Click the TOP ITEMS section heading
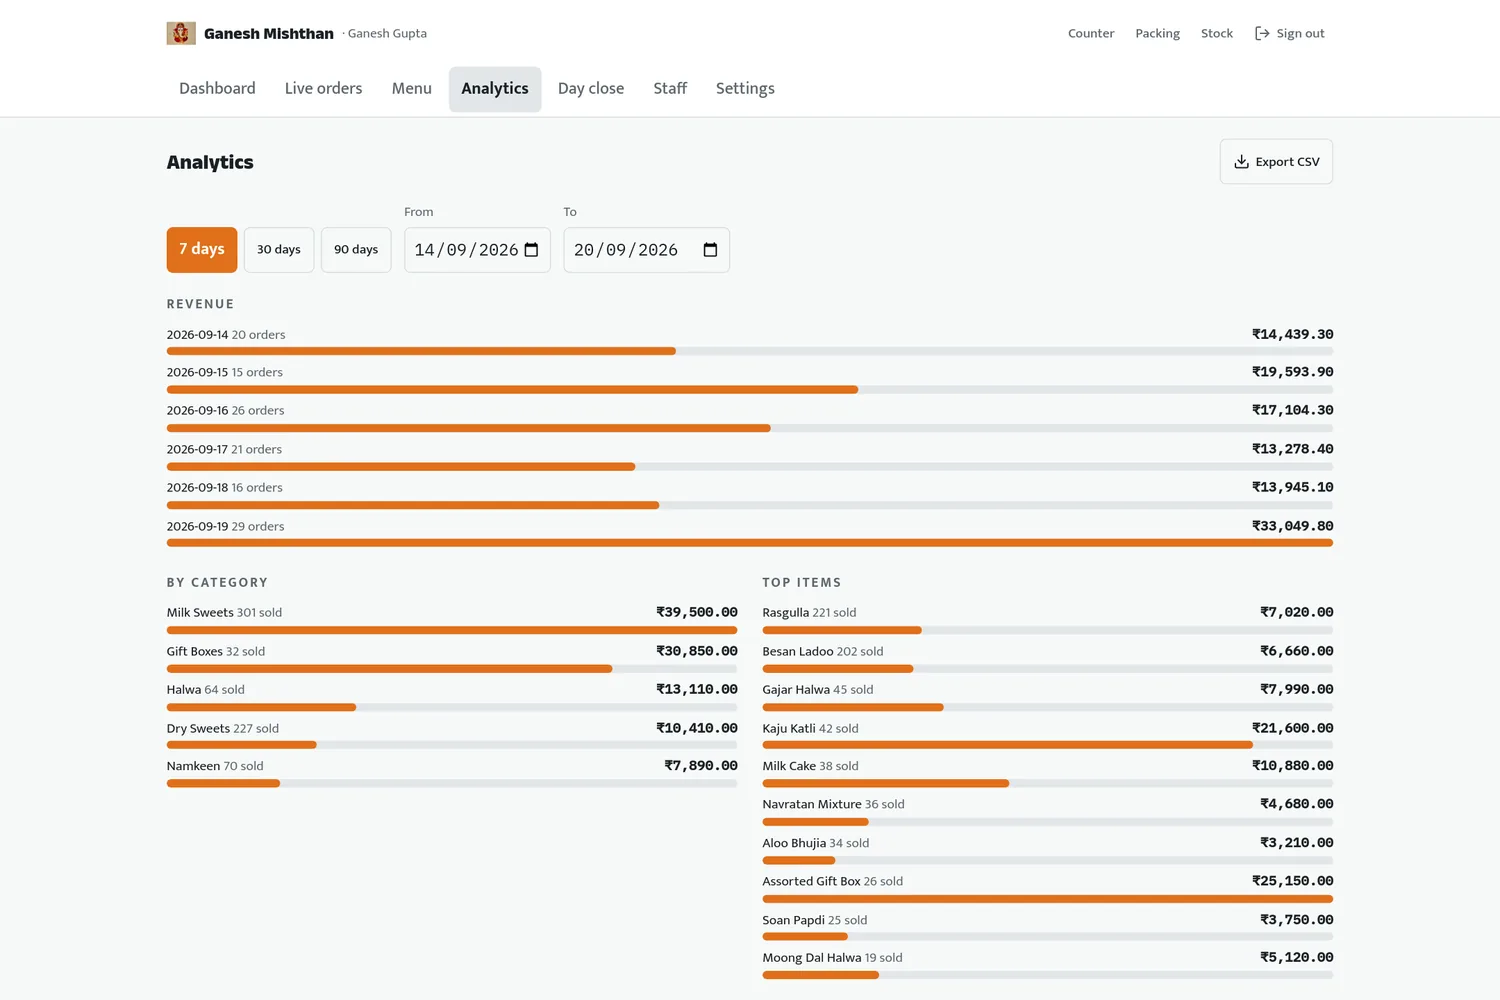 [802, 583]
